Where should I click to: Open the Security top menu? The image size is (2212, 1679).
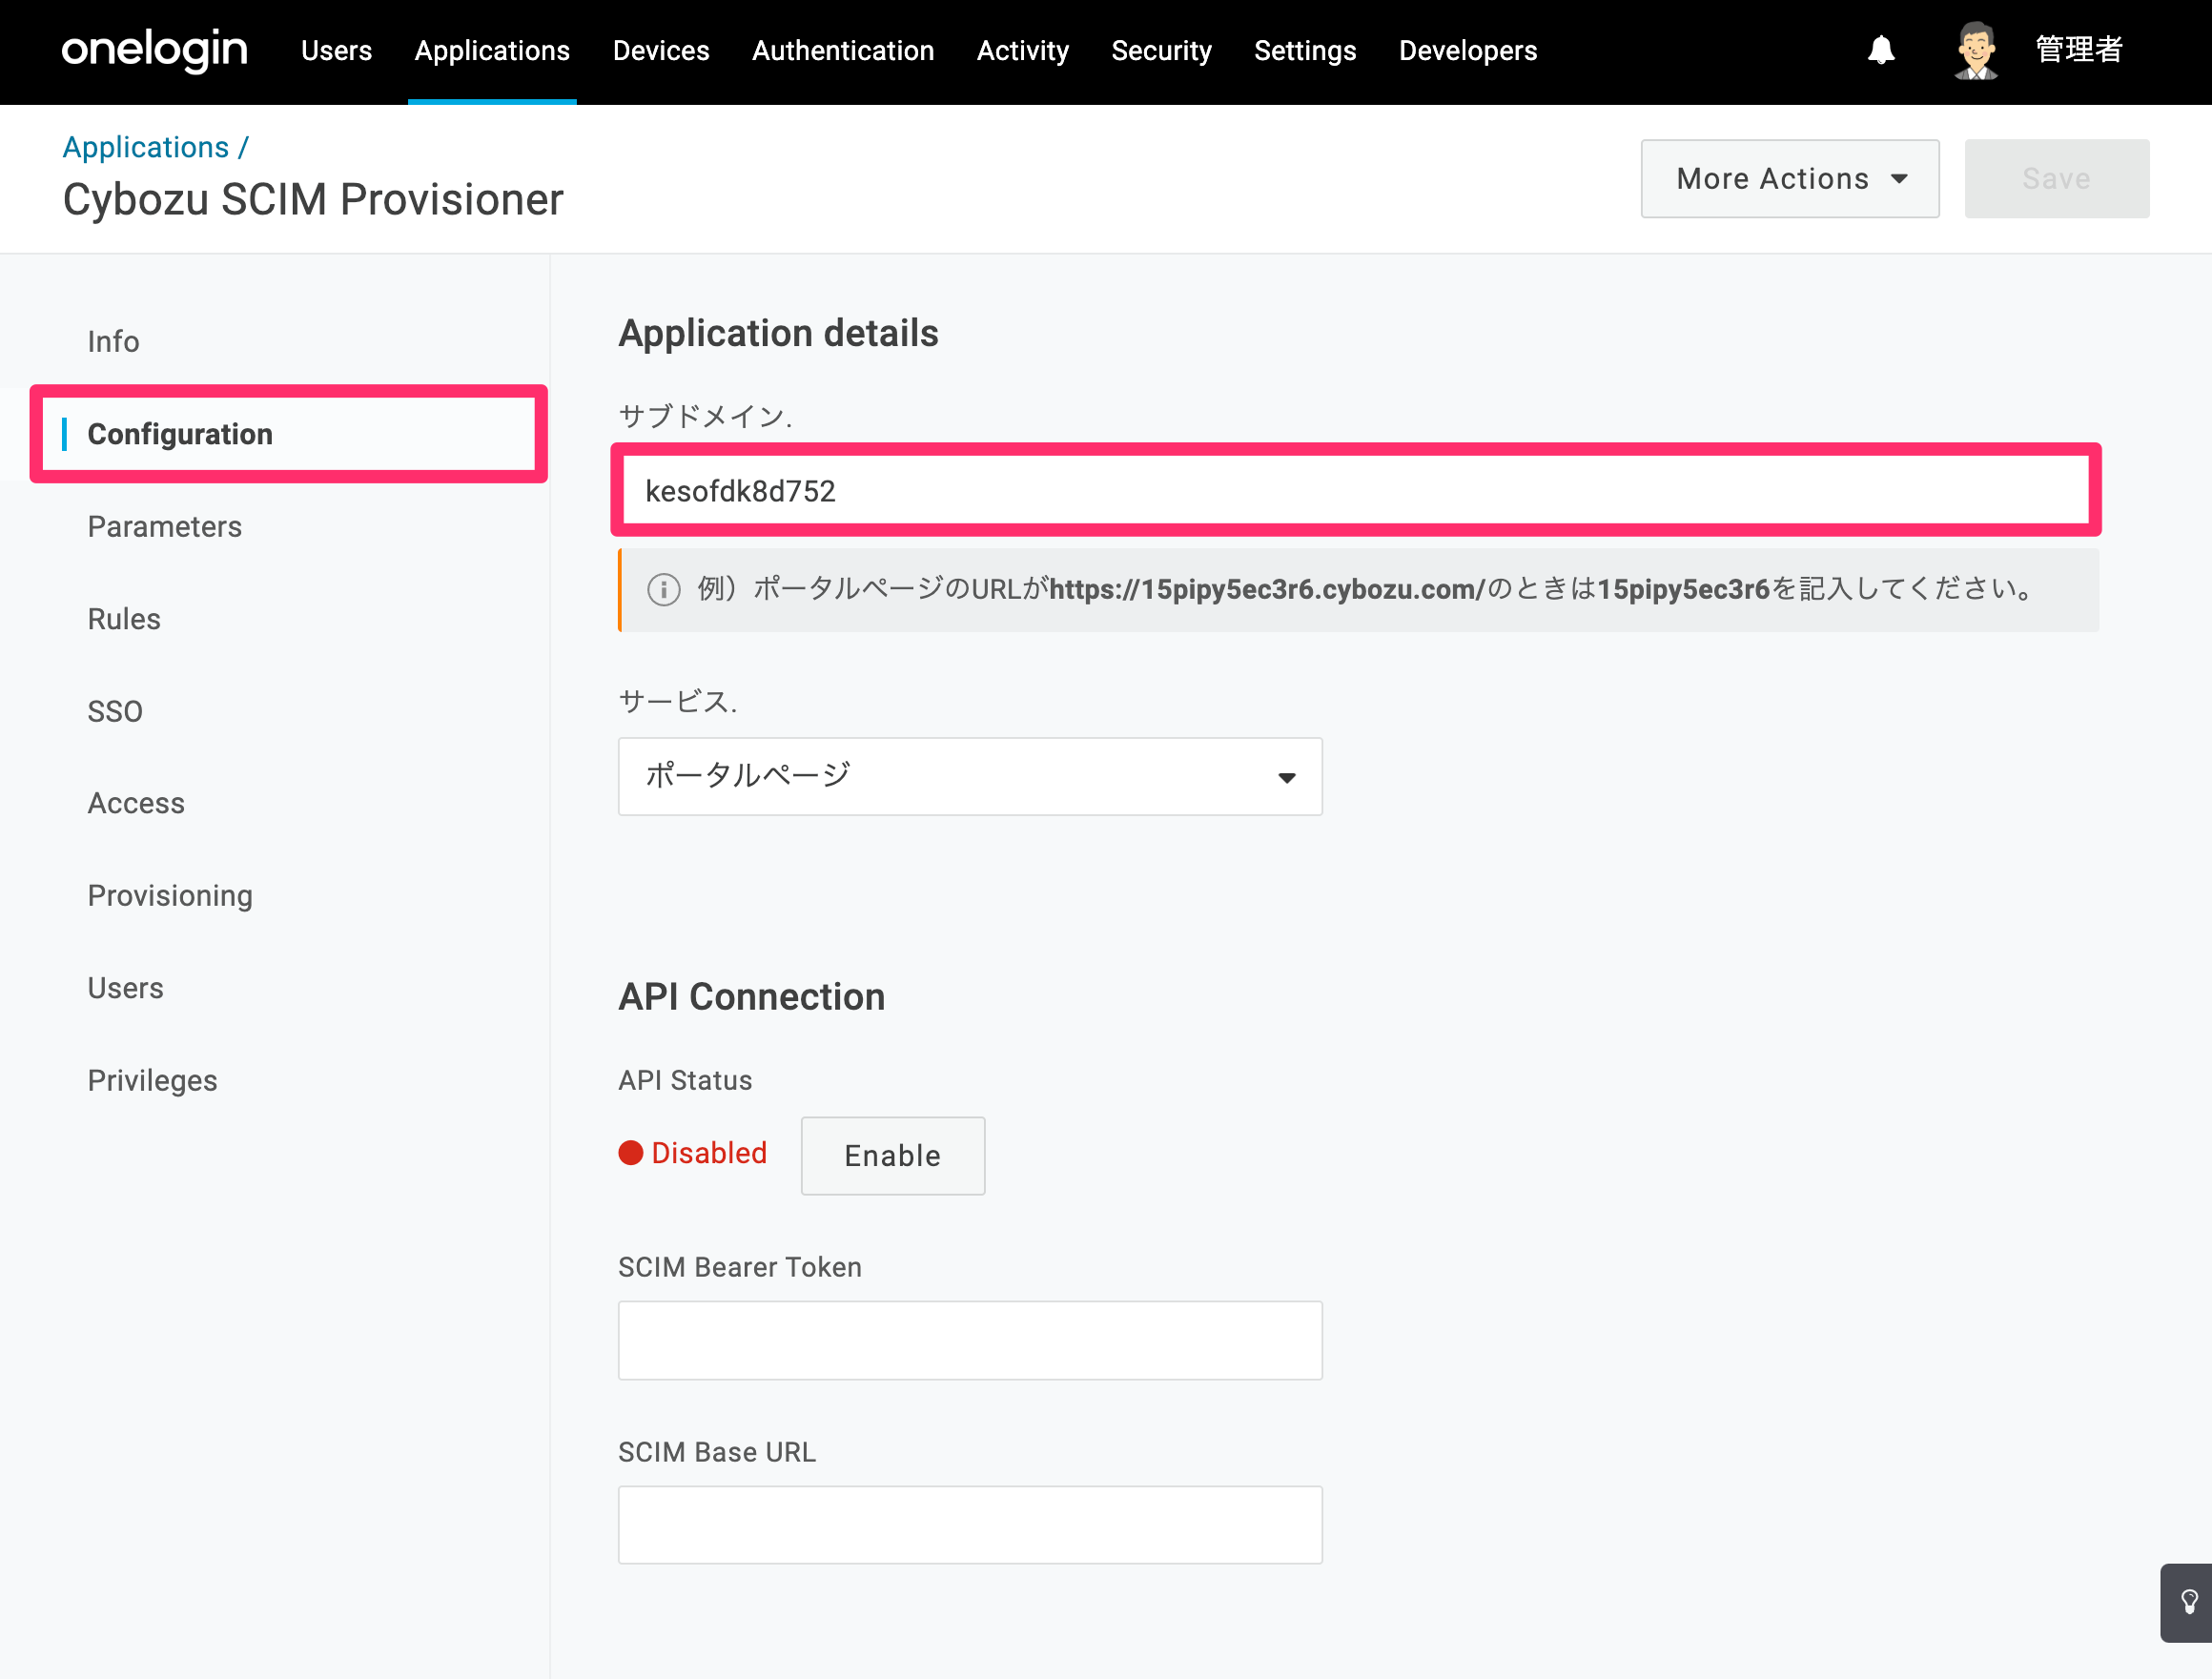[x=1161, y=50]
